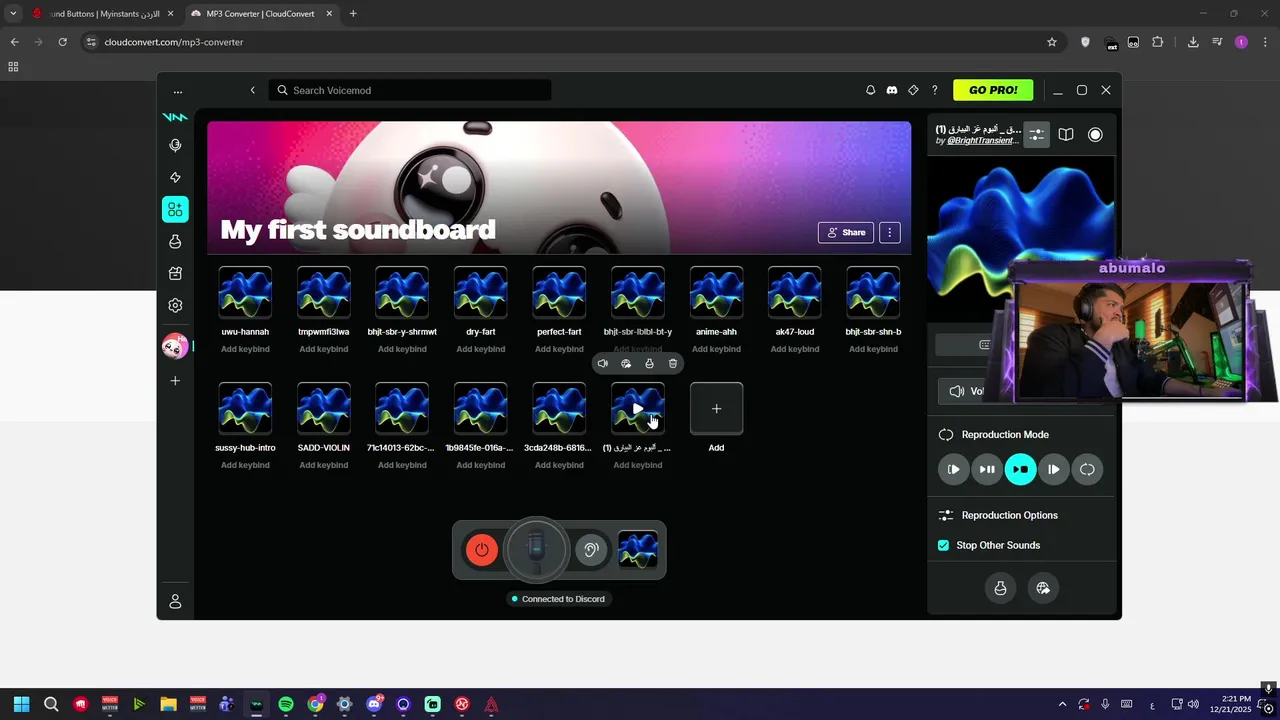Click the circle record icon in sound panel
Viewport: 1280px width, 720px height.
[x=1095, y=134]
